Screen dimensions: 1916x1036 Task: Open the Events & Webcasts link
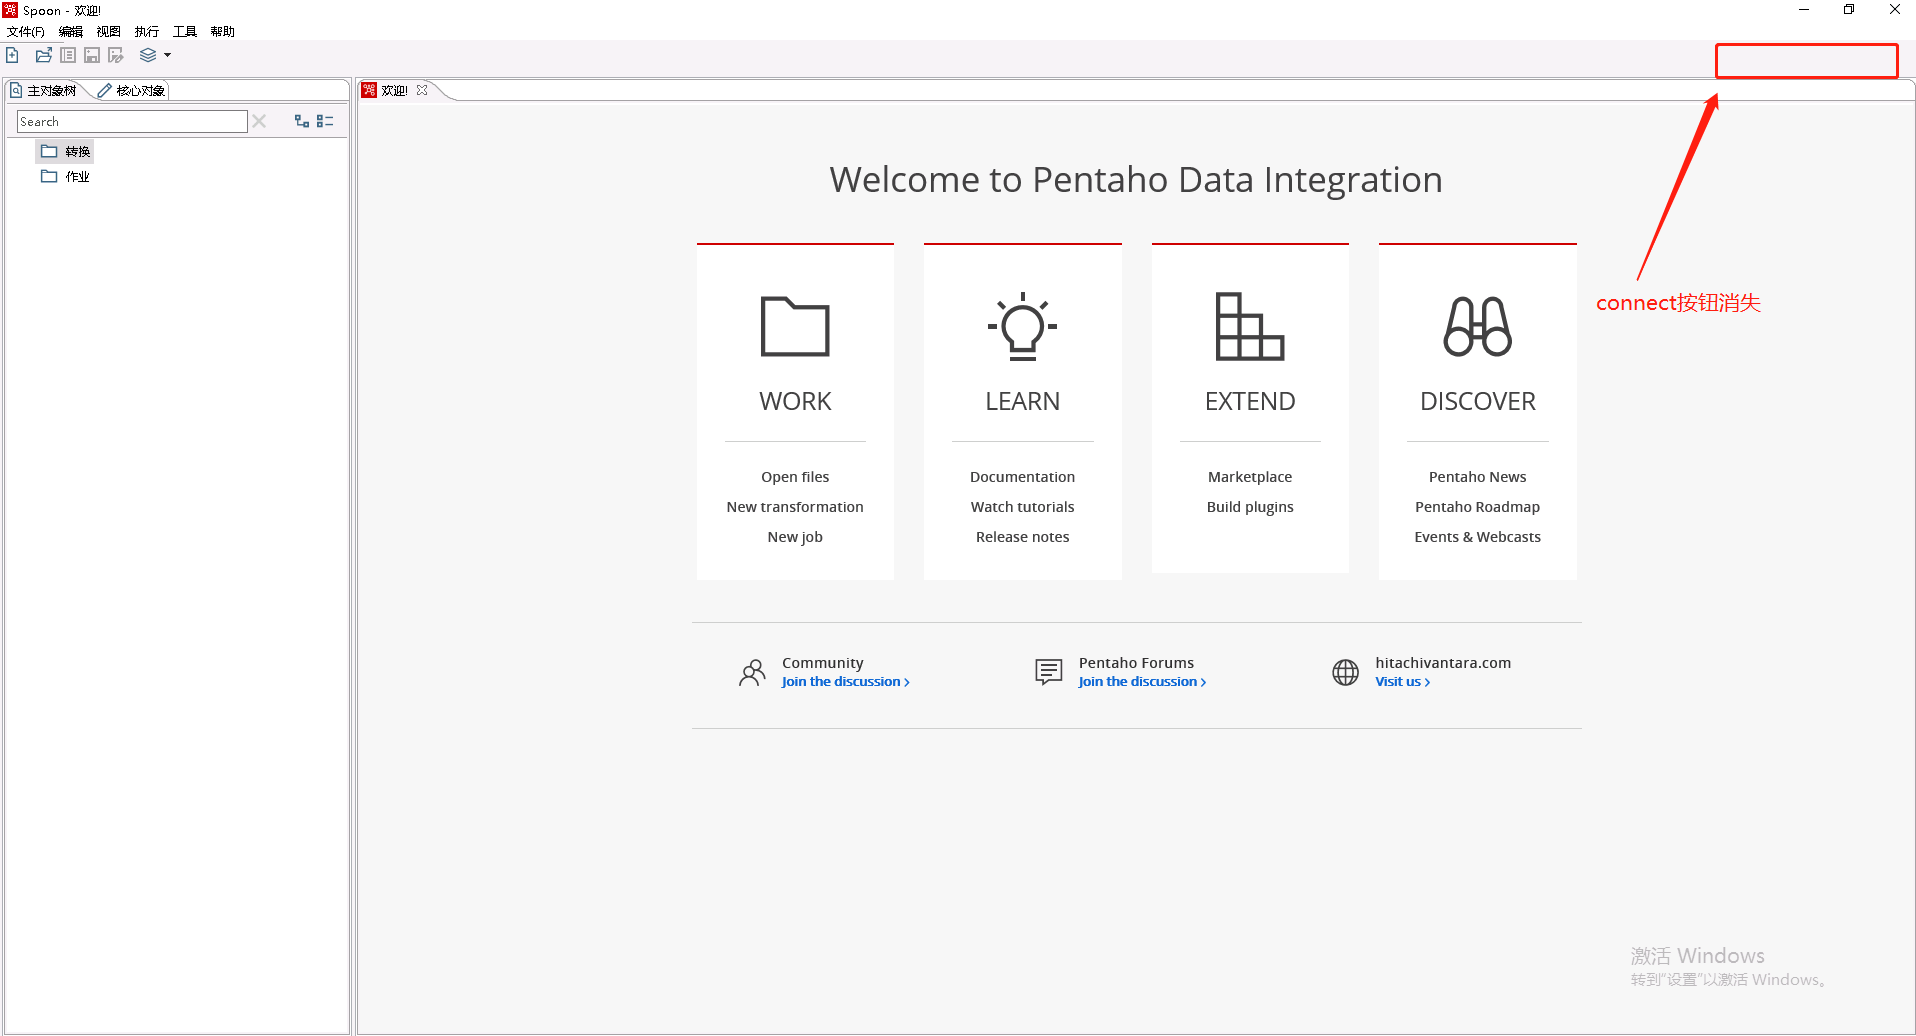tap(1477, 537)
